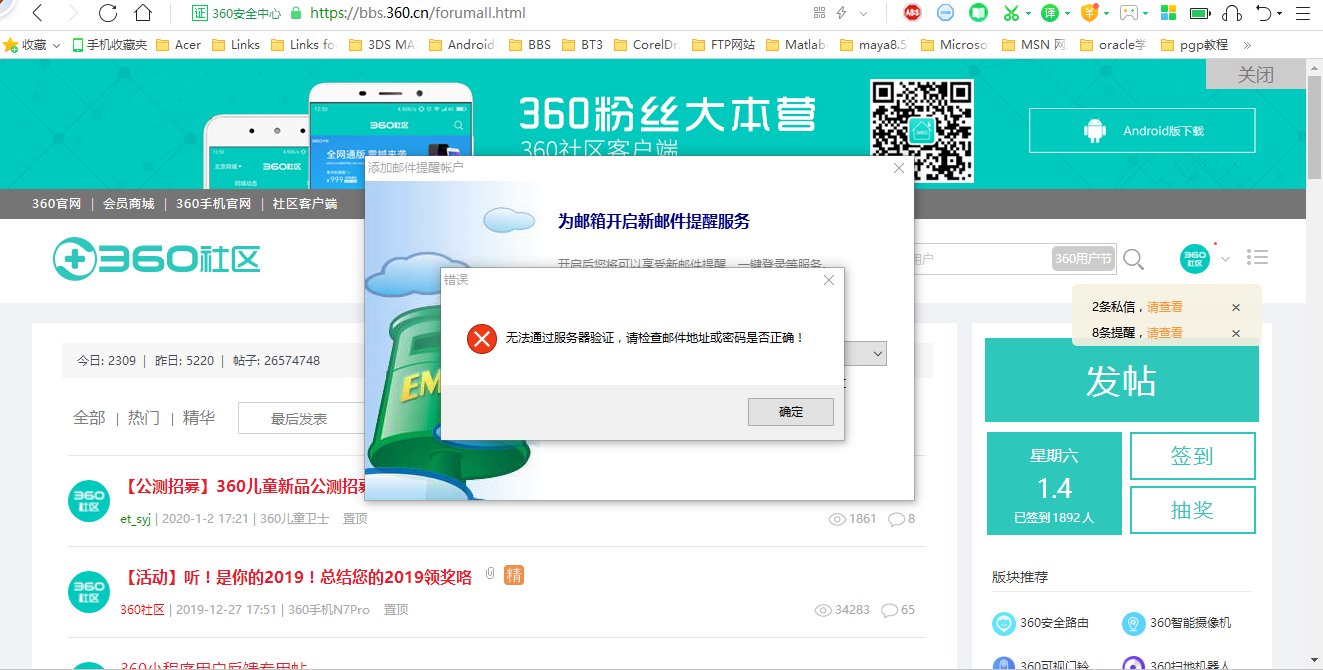
Task: Open the 手机收藏夹 bookmark
Action: pyautogui.click(x=110, y=45)
